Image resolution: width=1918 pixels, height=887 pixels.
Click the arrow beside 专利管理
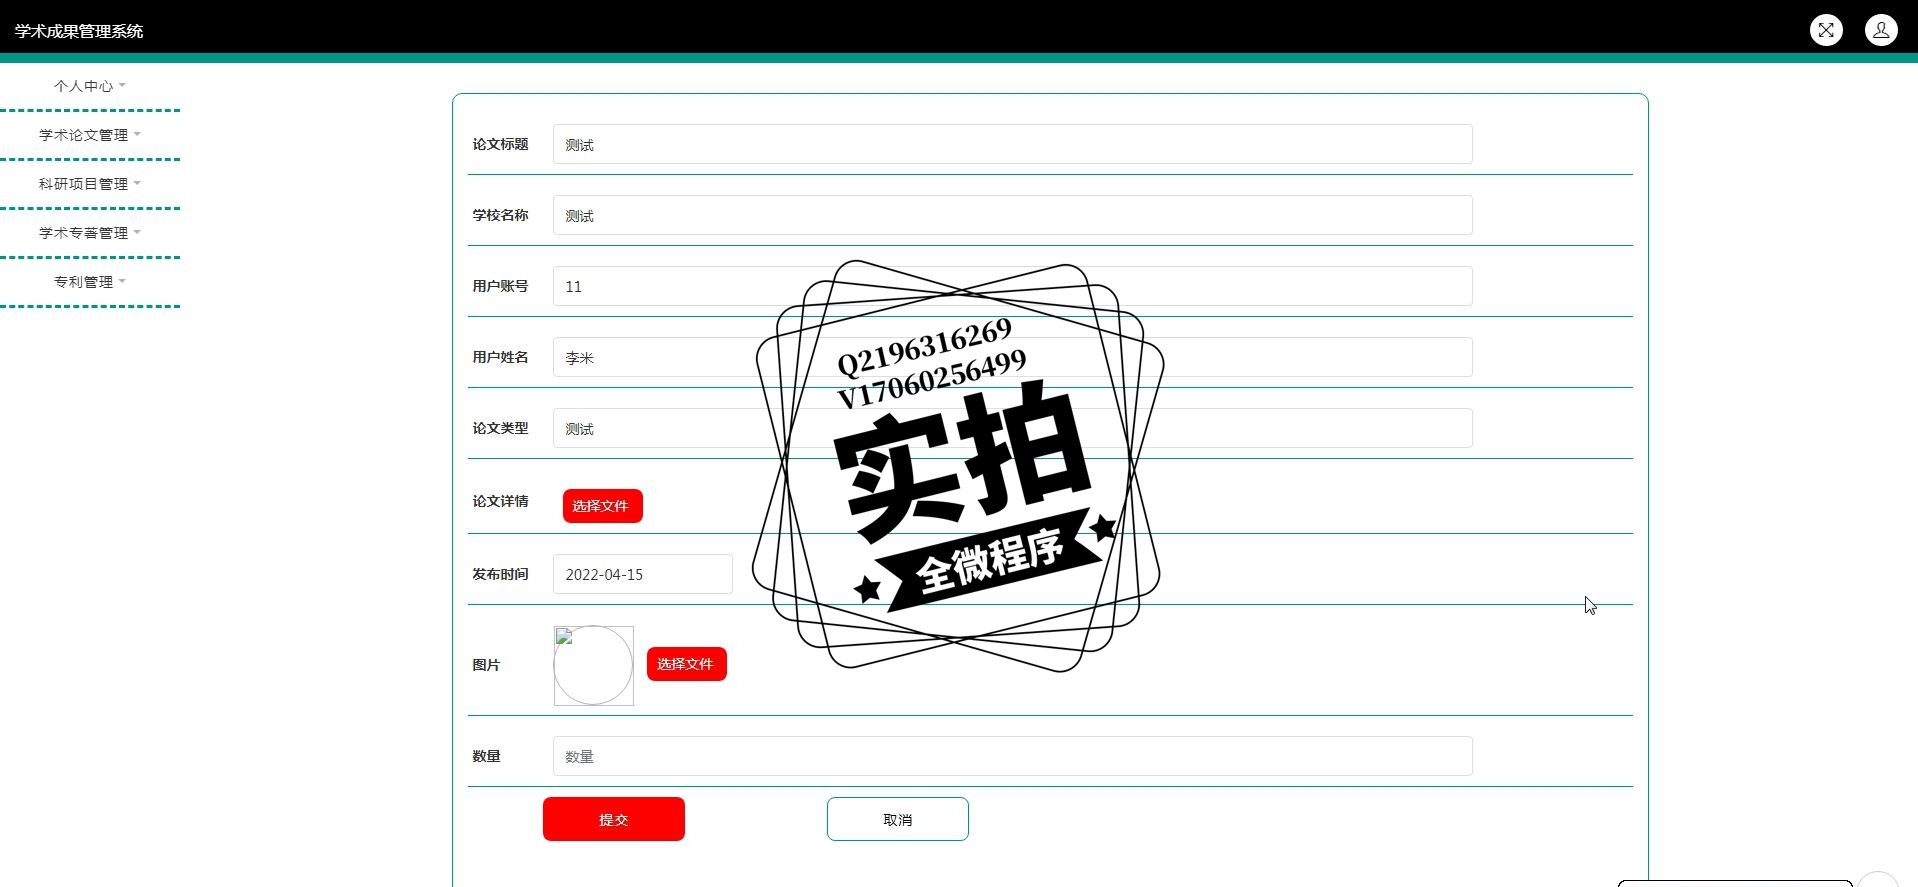tap(122, 282)
